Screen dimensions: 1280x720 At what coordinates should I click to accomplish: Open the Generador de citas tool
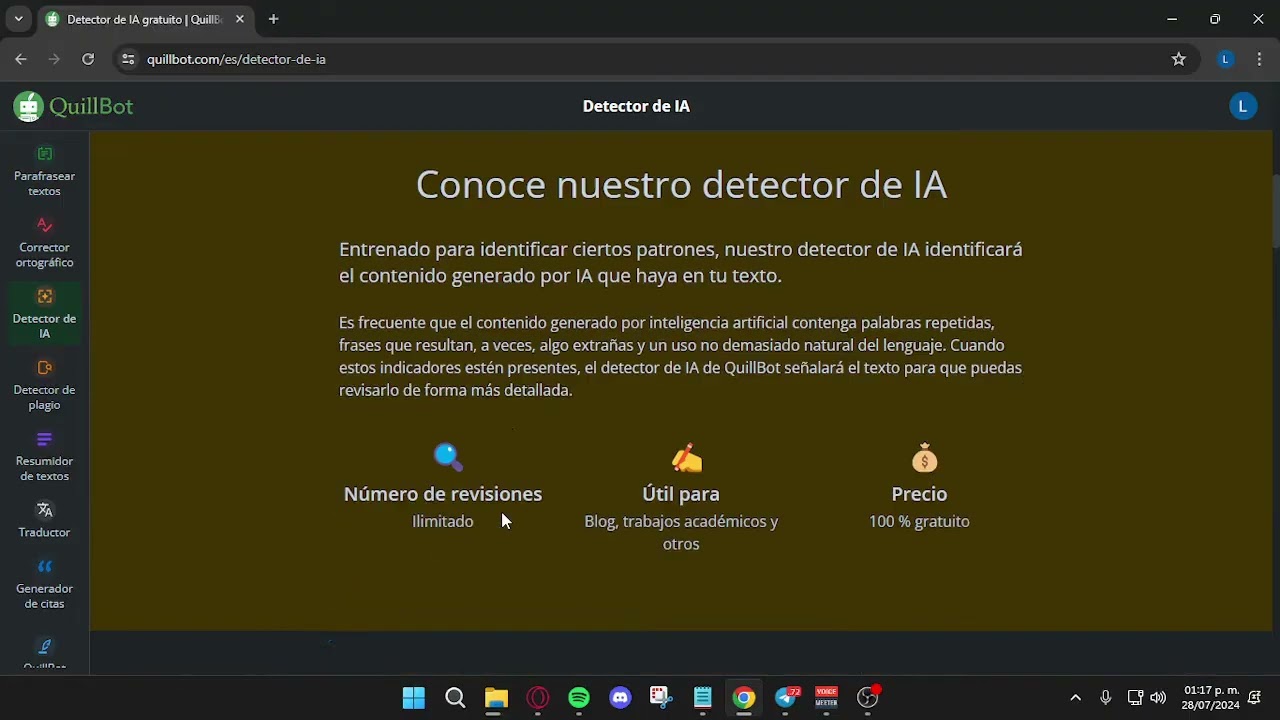point(44,583)
